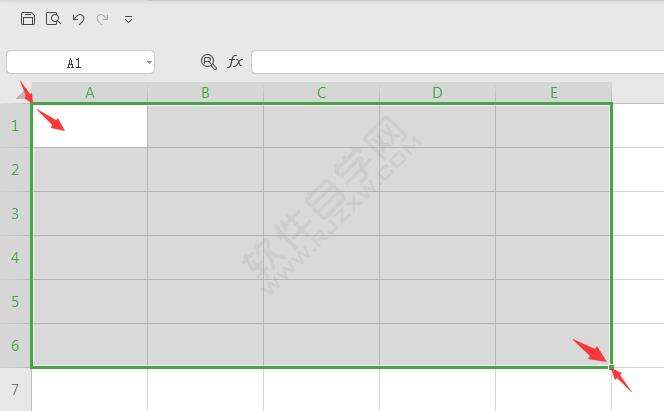Screen dimensions: 664x411
Task: Click the zoom magnifier icon beside fx
Action: [x=209, y=62]
